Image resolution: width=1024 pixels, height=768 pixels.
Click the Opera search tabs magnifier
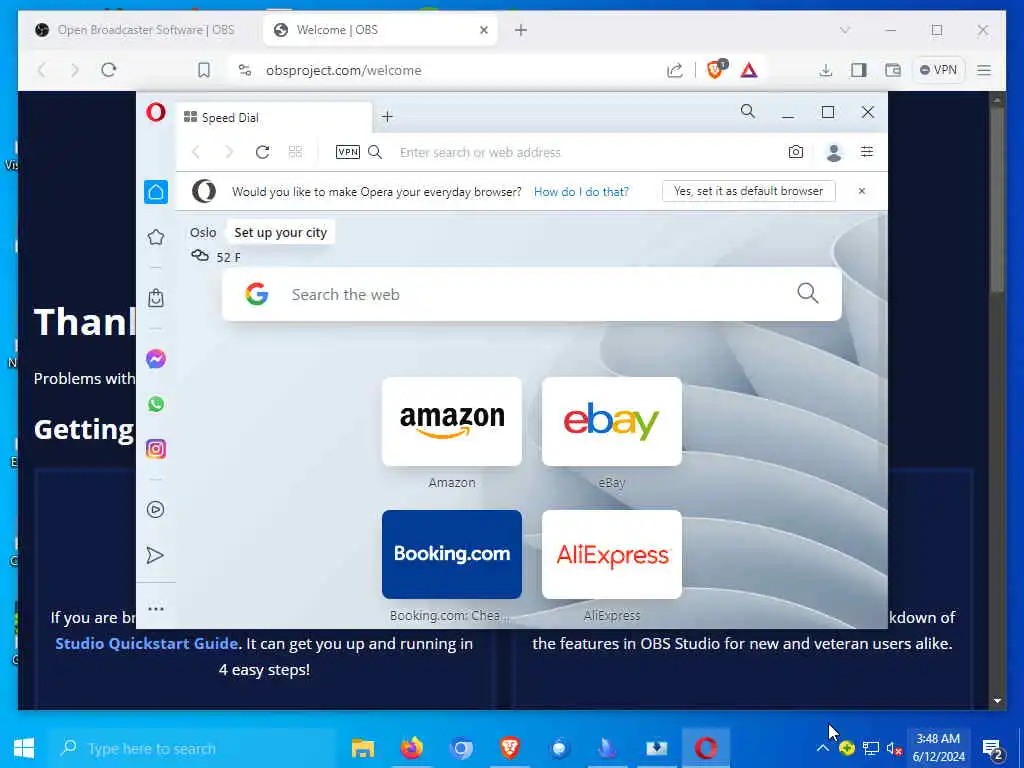click(x=748, y=112)
